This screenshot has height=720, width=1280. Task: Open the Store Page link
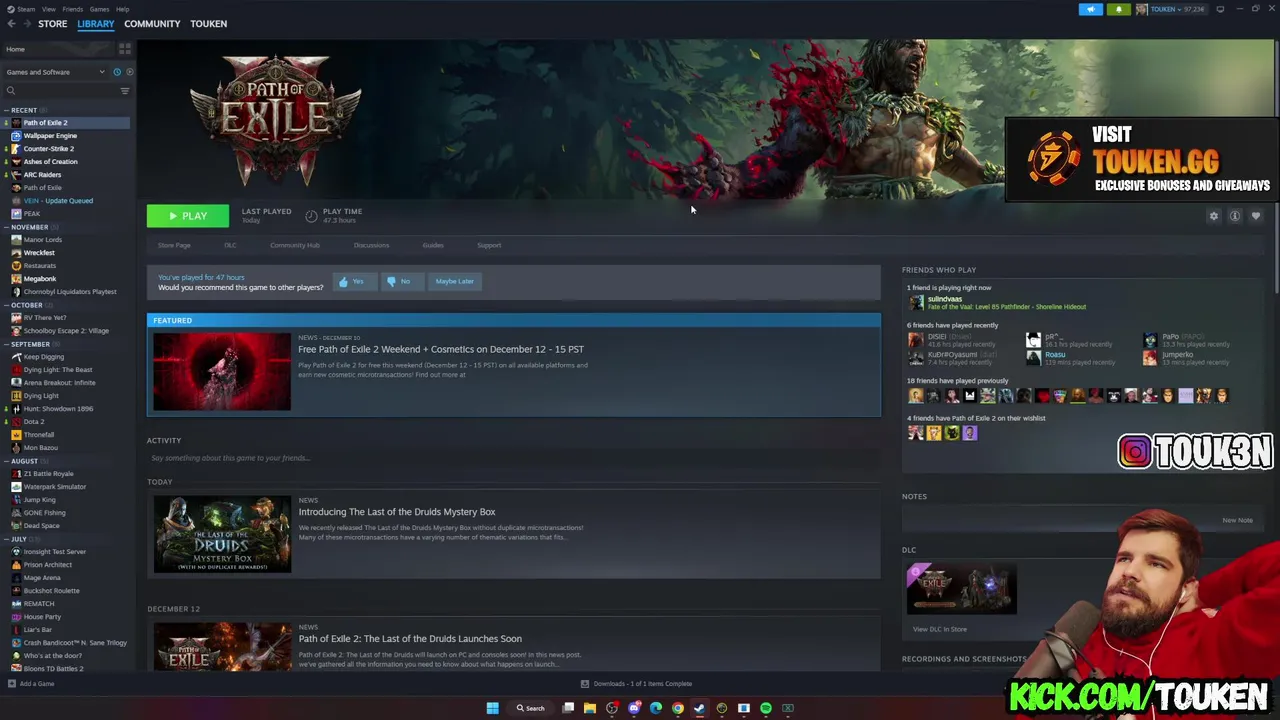click(174, 245)
